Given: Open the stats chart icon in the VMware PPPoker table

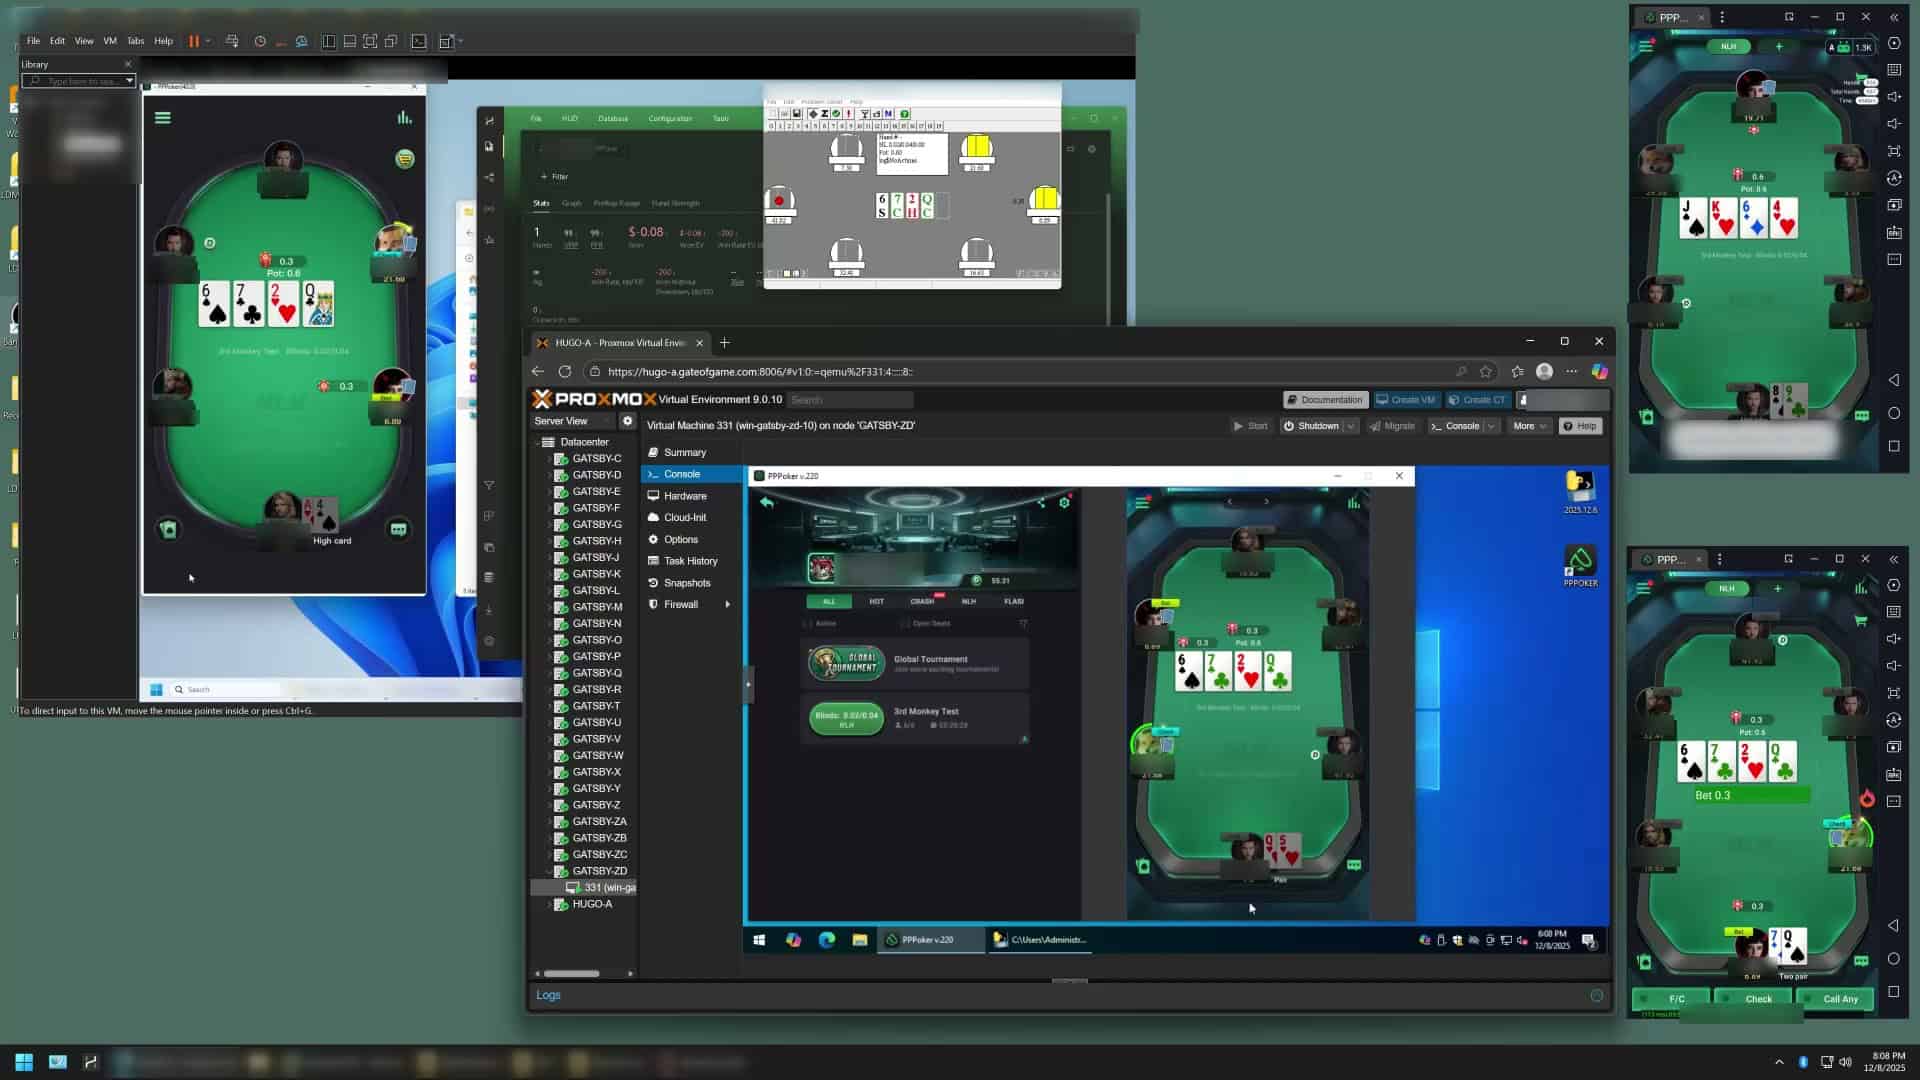Looking at the screenshot, I should pyautogui.click(x=404, y=117).
